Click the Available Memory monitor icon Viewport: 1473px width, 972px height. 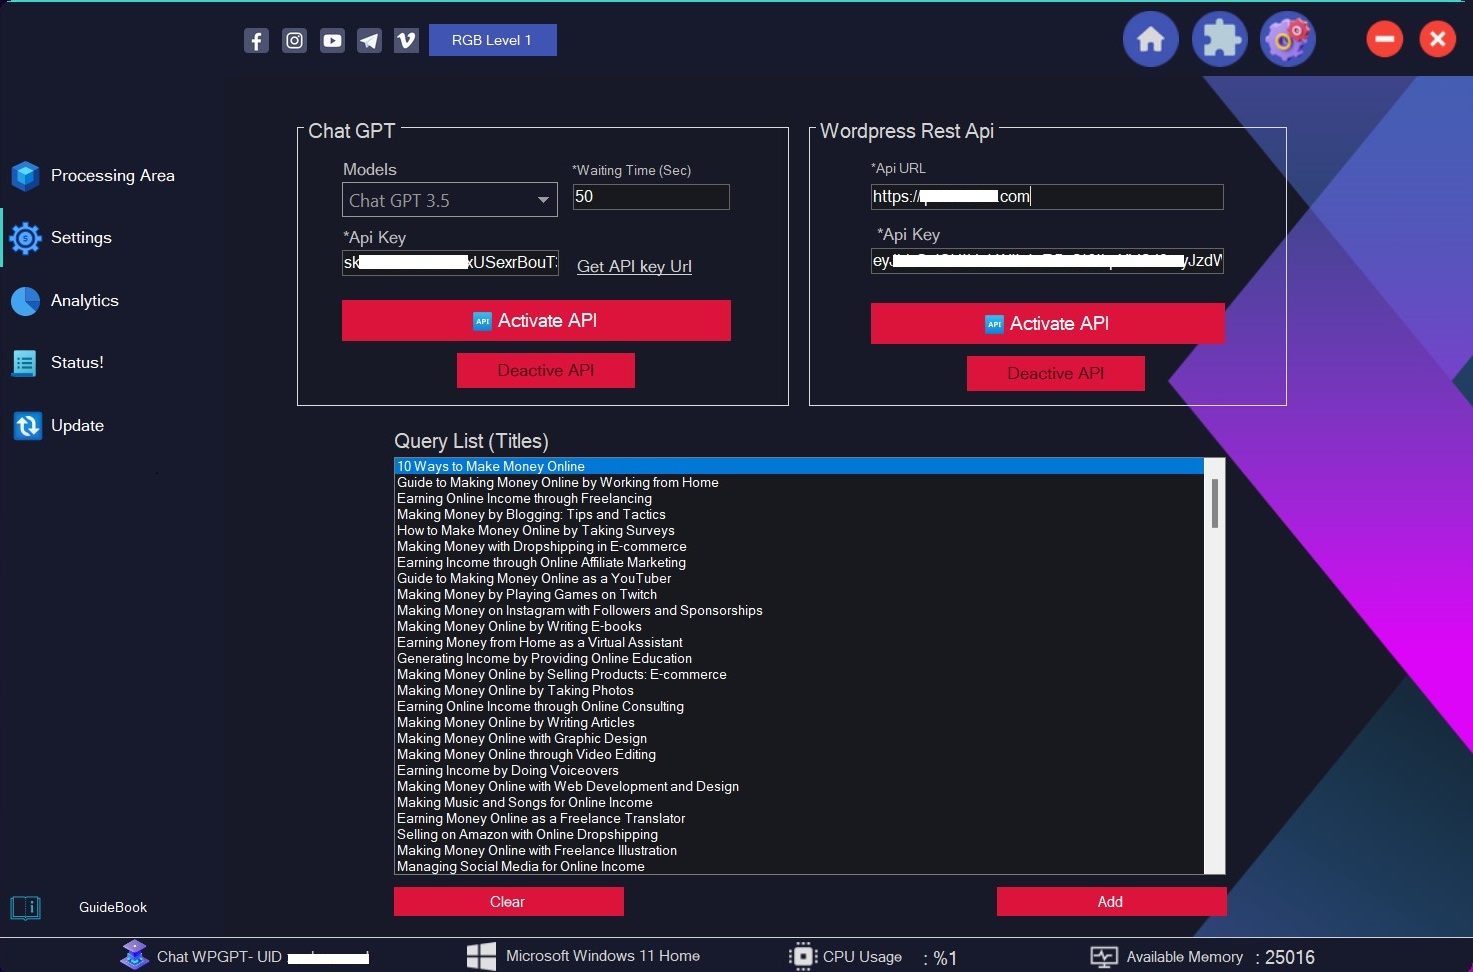tap(1104, 957)
